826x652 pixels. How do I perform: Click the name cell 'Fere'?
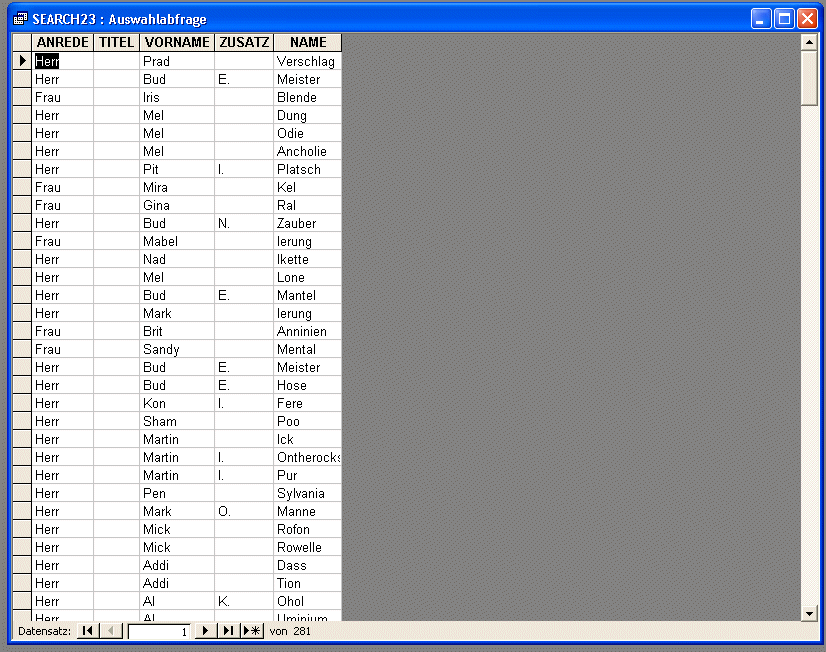pyautogui.click(x=308, y=403)
